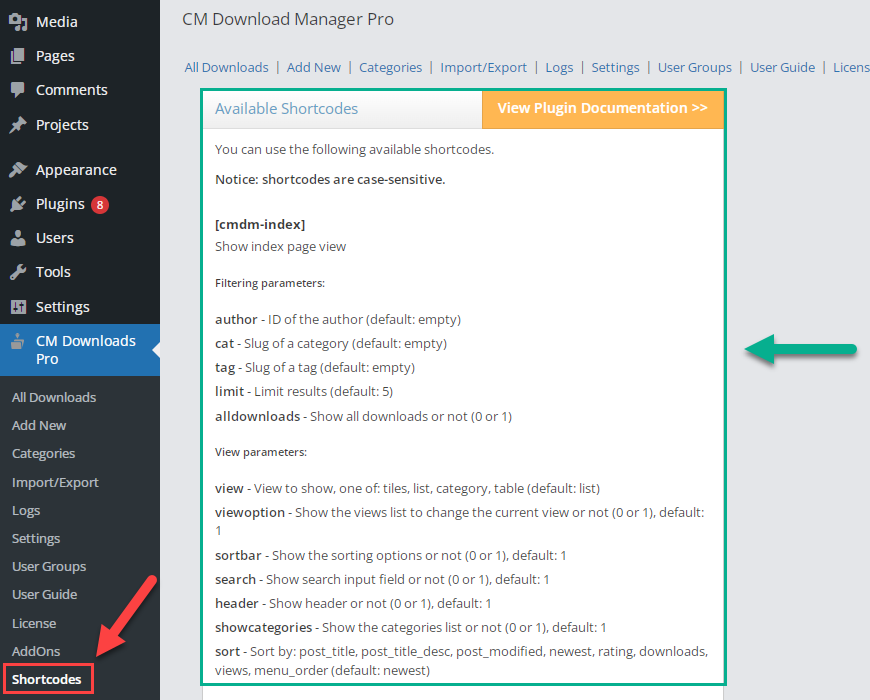The image size is (870, 700).
Task: Open Settings in CM Downloads submenu
Action: (x=36, y=539)
